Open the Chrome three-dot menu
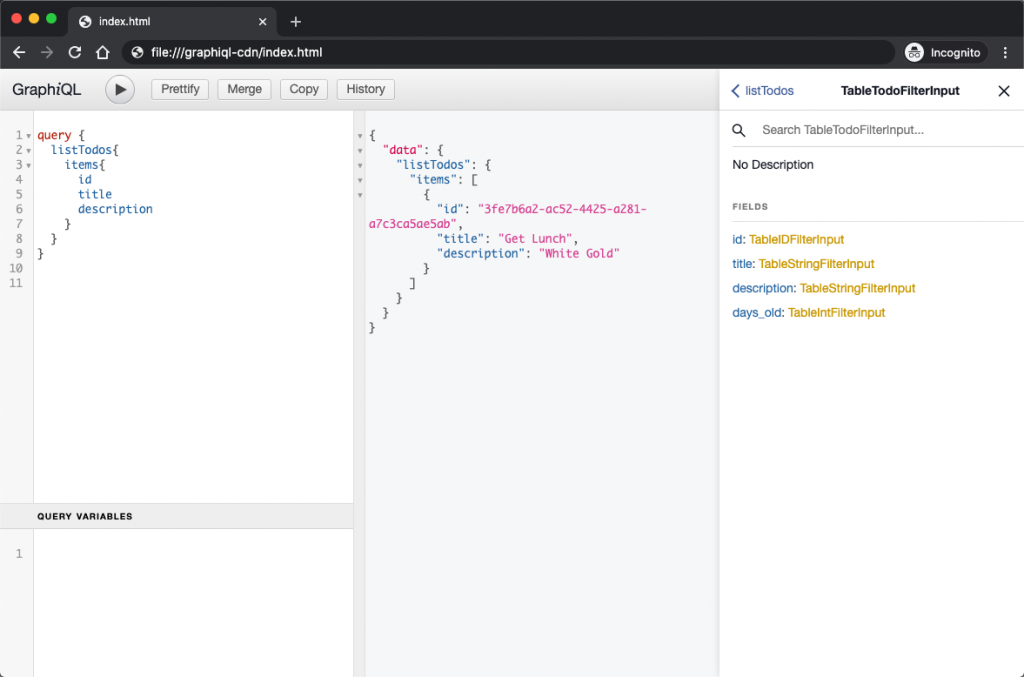This screenshot has width=1024, height=677. tap(1005, 52)
